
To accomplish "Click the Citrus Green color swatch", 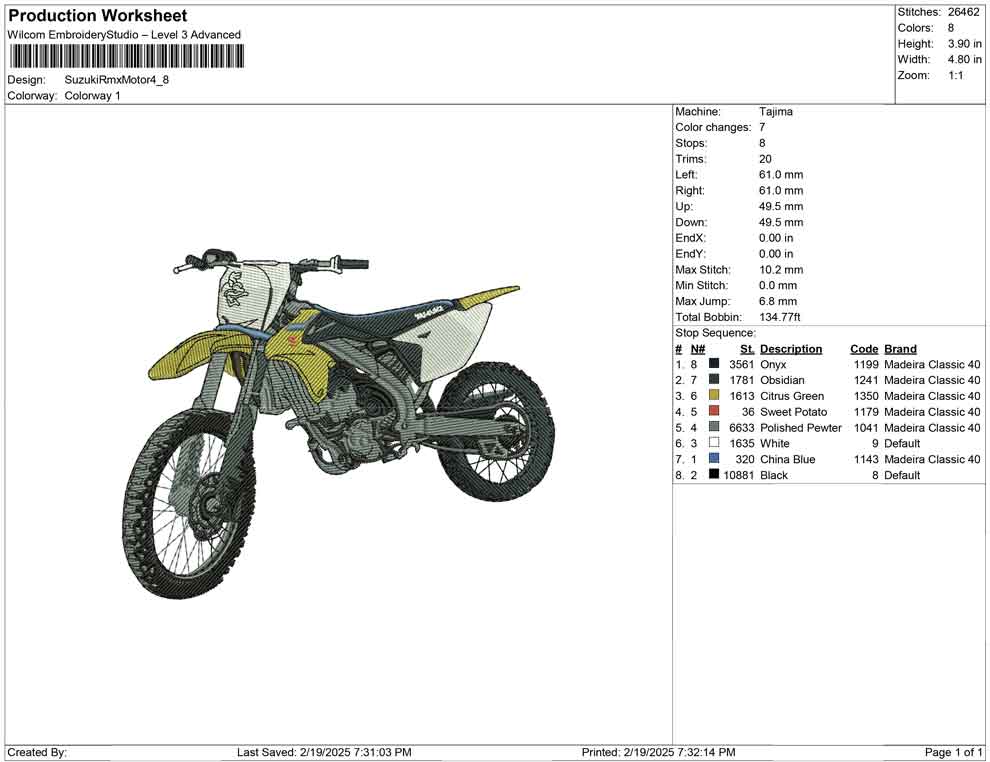I will pyautogui.click(x=713, y=395).
